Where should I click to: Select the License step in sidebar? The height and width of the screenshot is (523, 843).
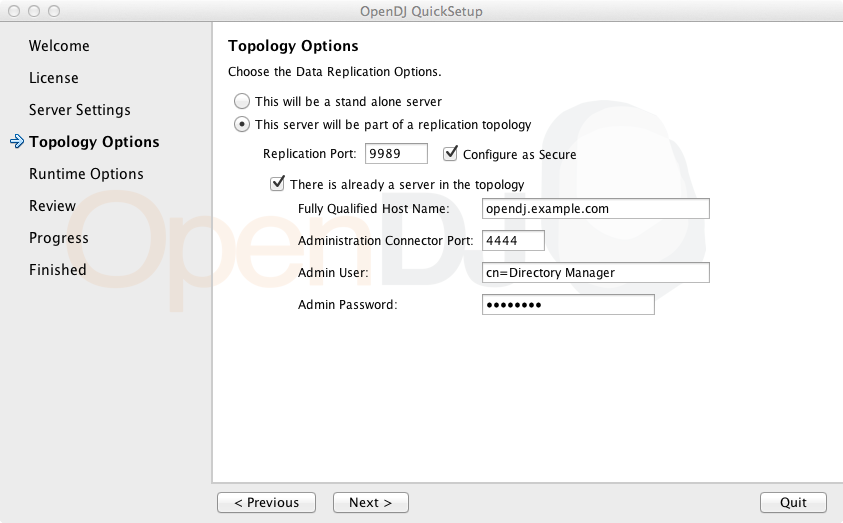54,78
